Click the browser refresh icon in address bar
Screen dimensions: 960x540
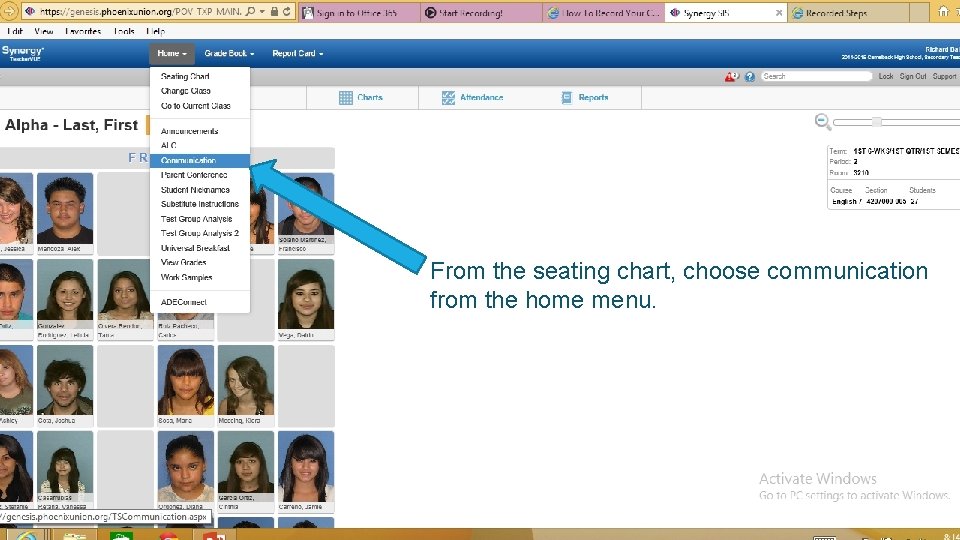click(287, 11)
